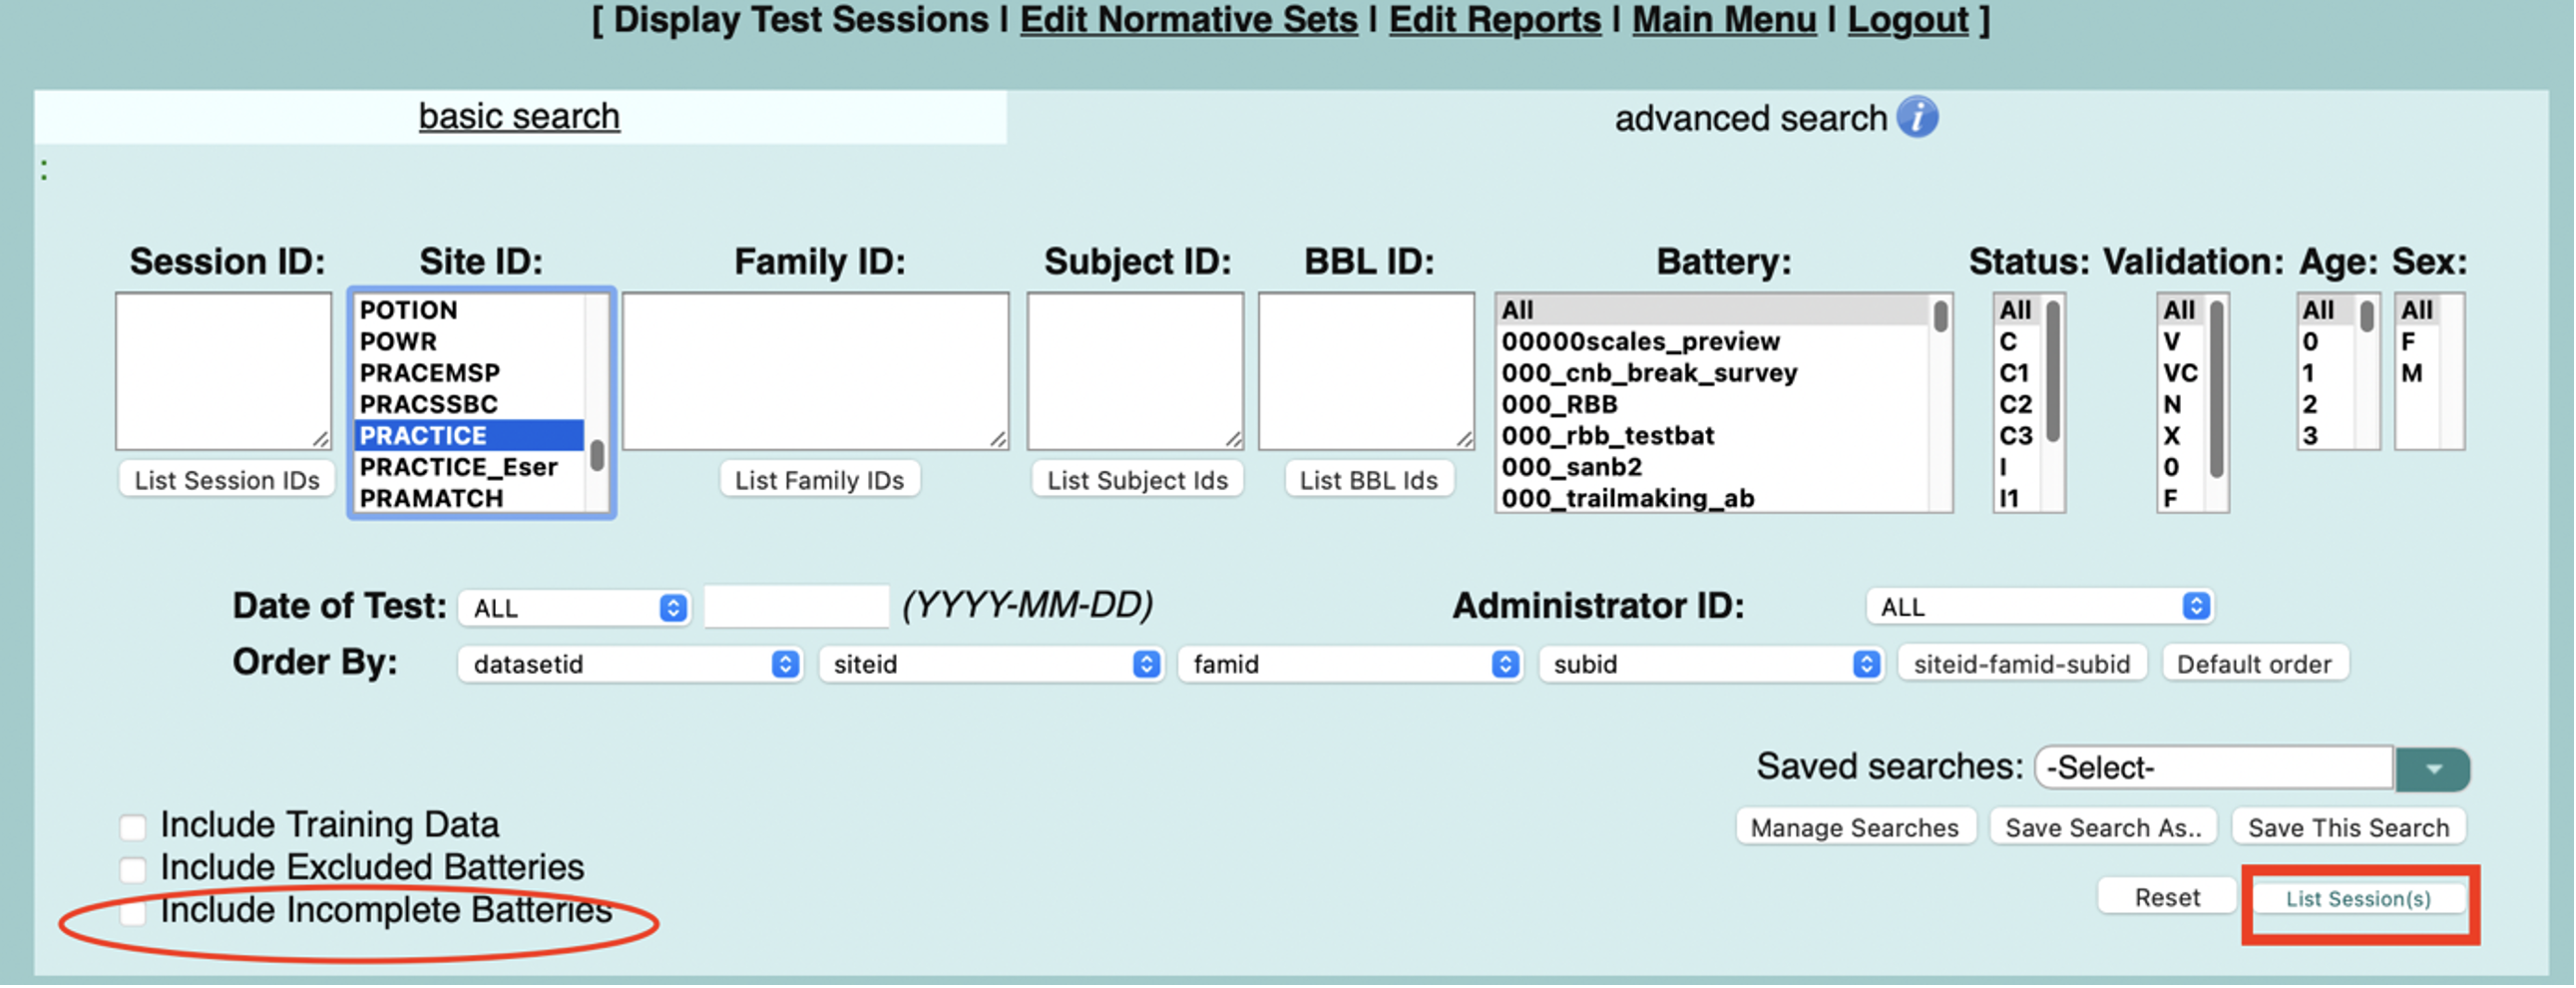Switch to the advanced search tab
This screenshot has height=988, width=2576.
pyautogui.click(x=1751, y=118)
